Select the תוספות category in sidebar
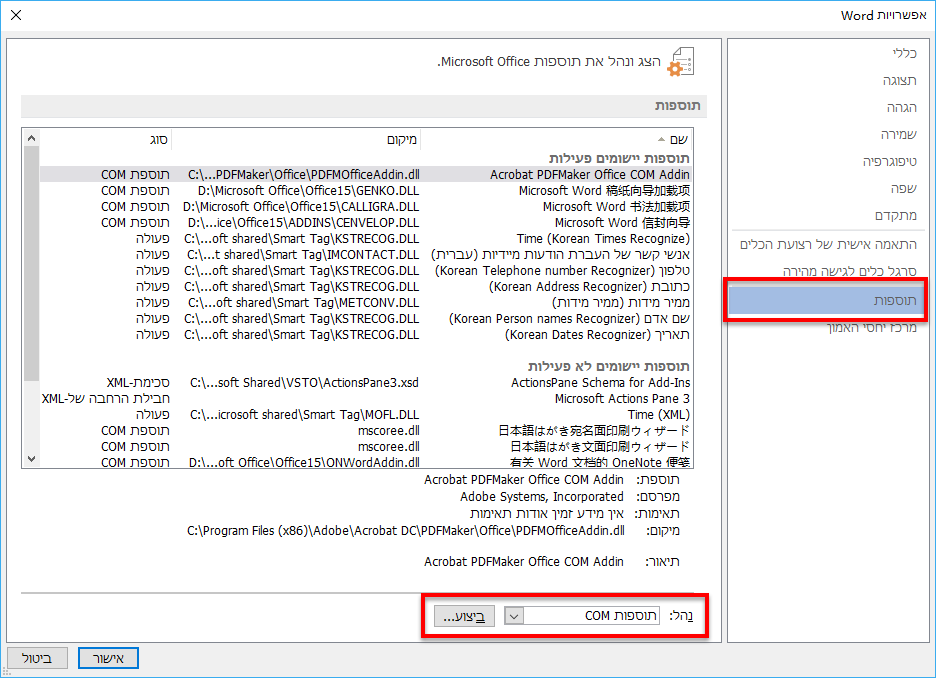The image size is (936, 678). [x=826, y=300]
